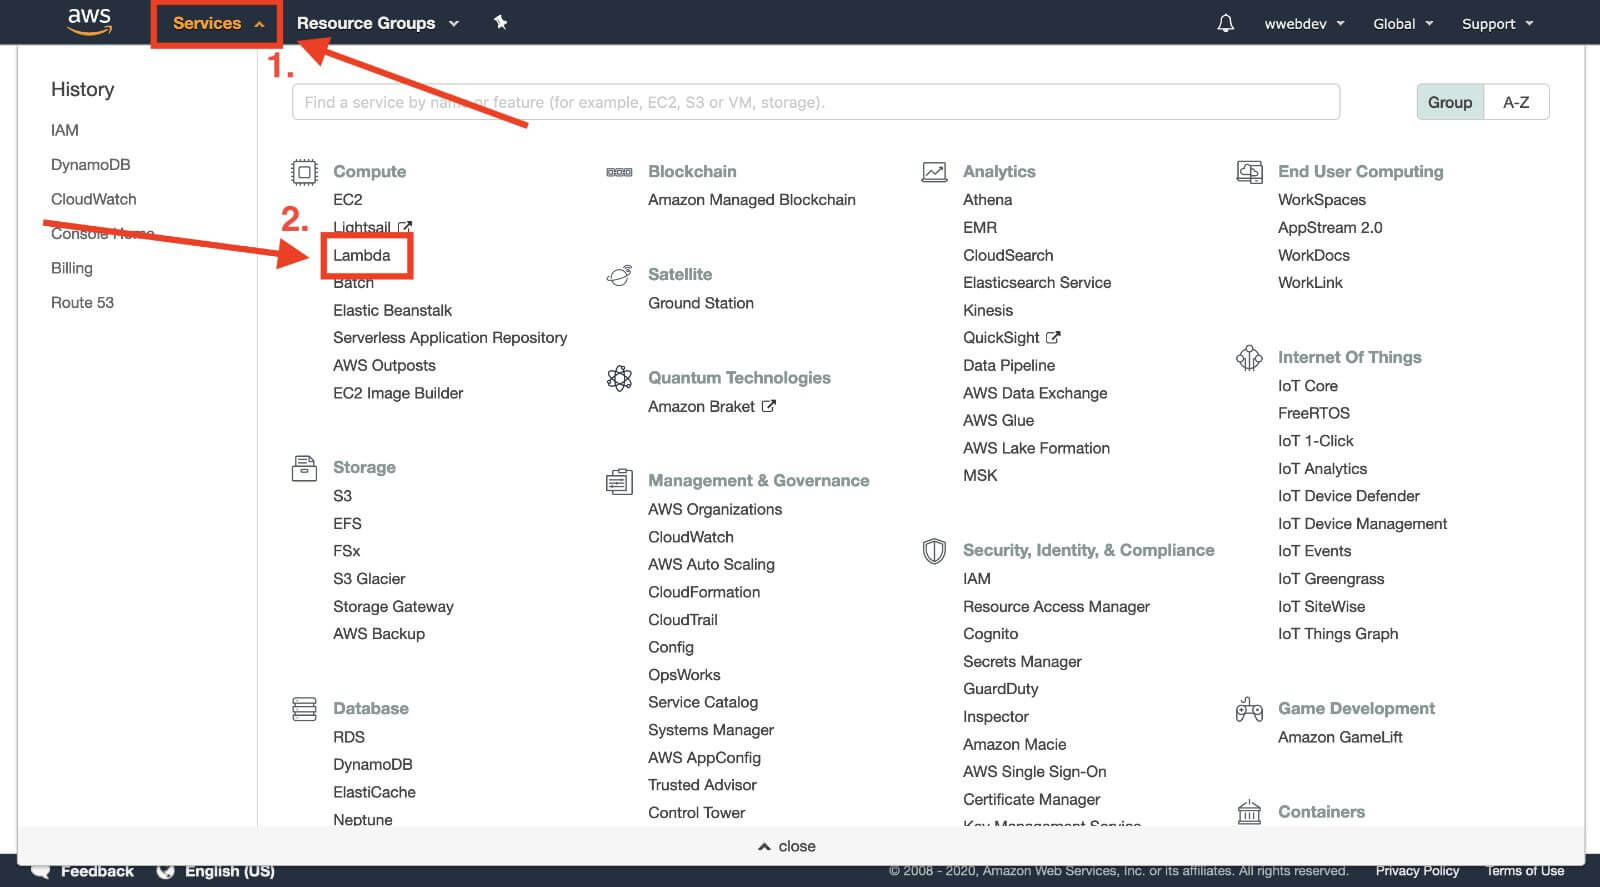Open the S3 storage service
The width and height of the screenshot is (1600, 887).
[343, 496]
